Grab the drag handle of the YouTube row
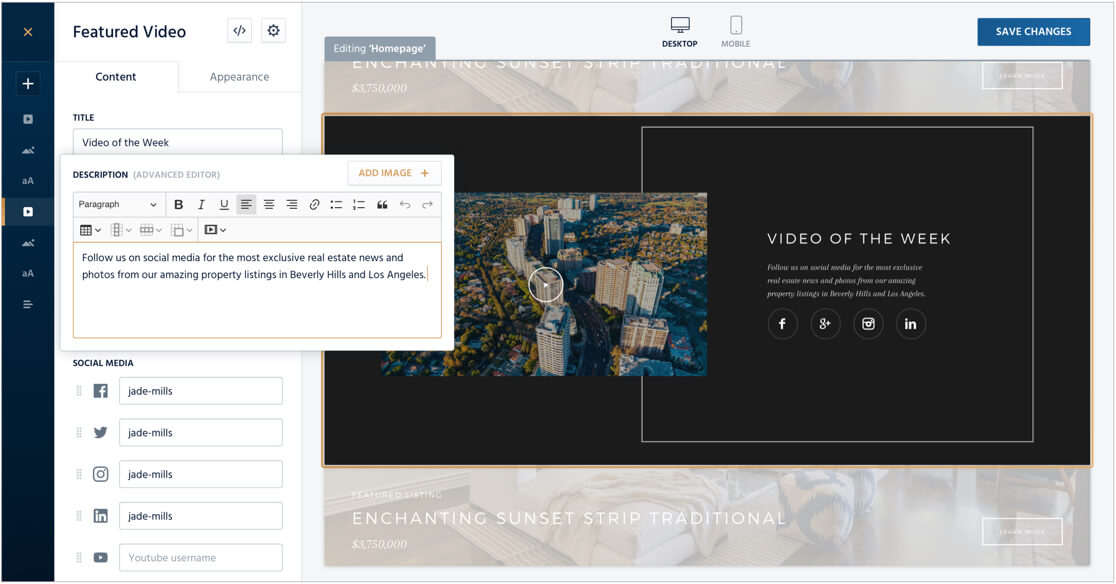 [79, 558]
